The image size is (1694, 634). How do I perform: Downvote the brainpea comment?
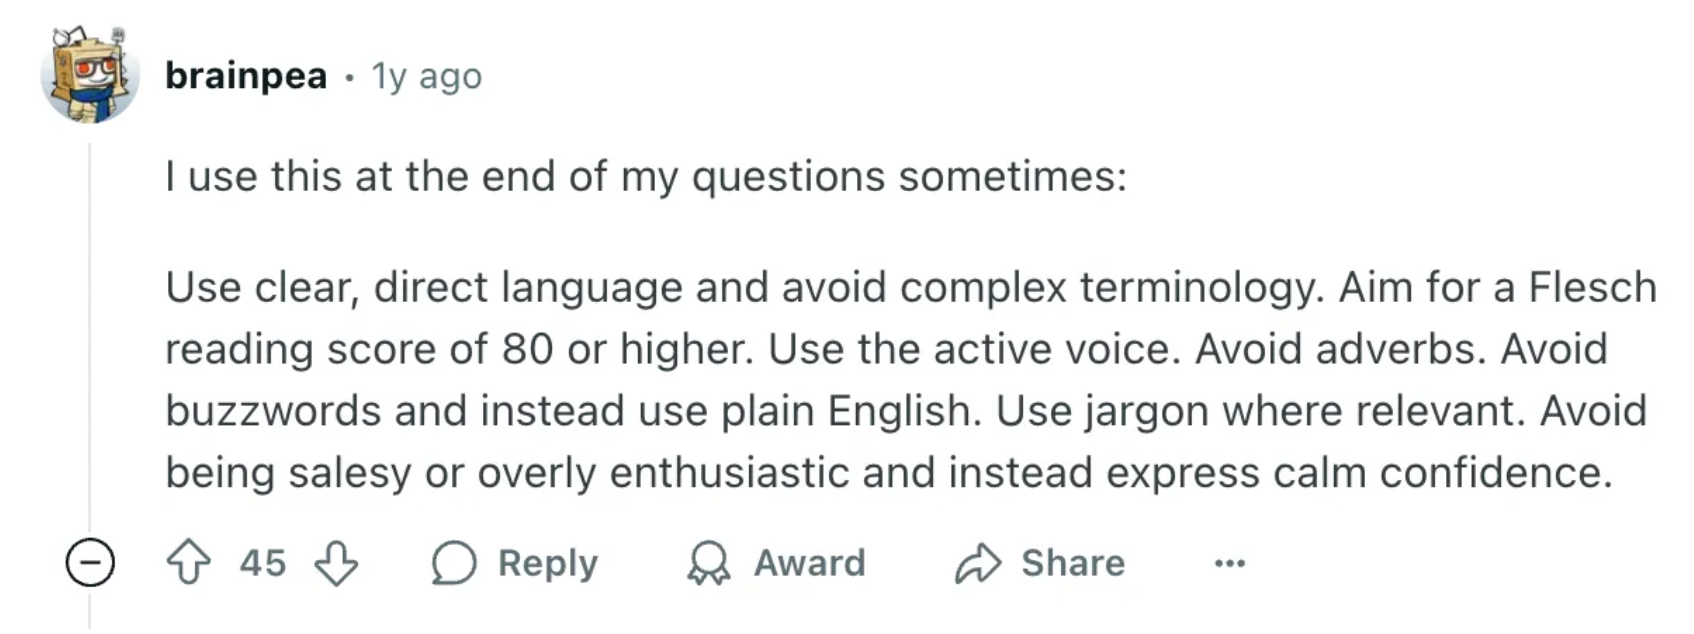336,563
